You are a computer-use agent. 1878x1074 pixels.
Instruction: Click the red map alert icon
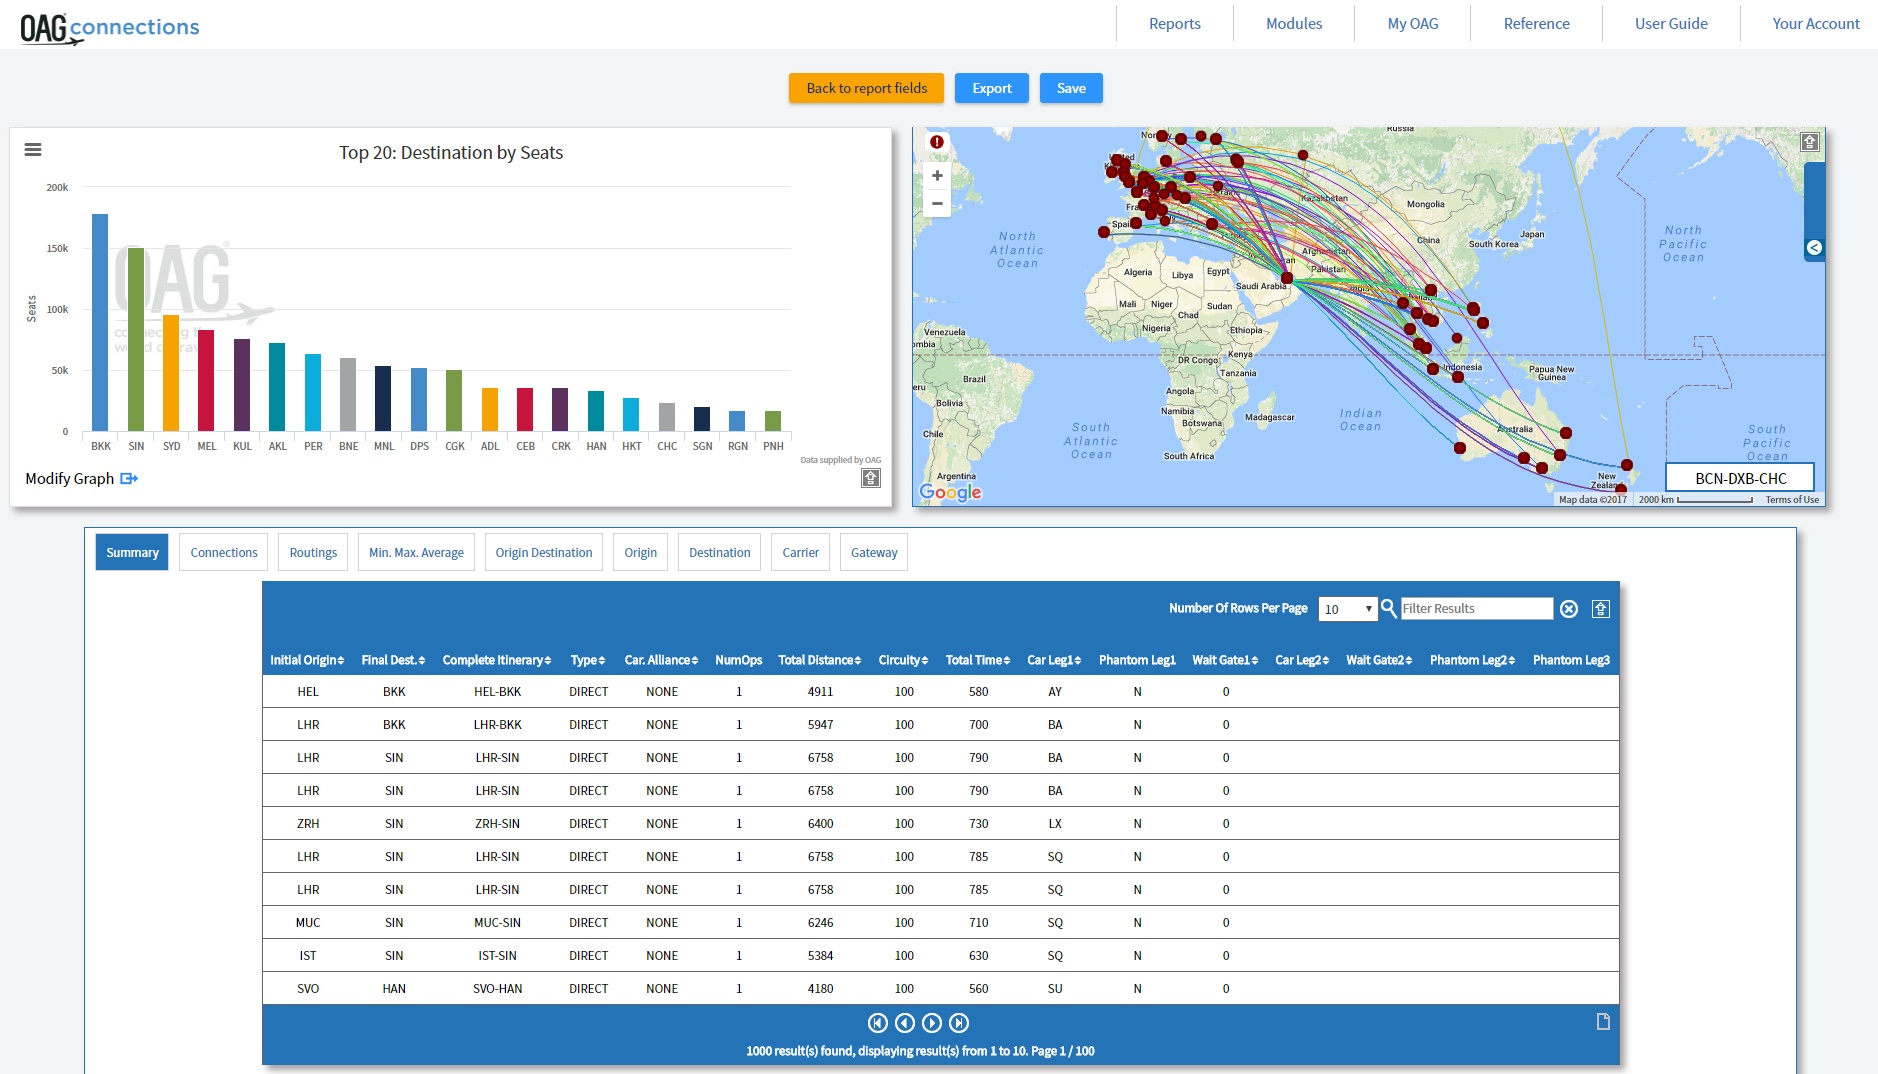point(937,142)
